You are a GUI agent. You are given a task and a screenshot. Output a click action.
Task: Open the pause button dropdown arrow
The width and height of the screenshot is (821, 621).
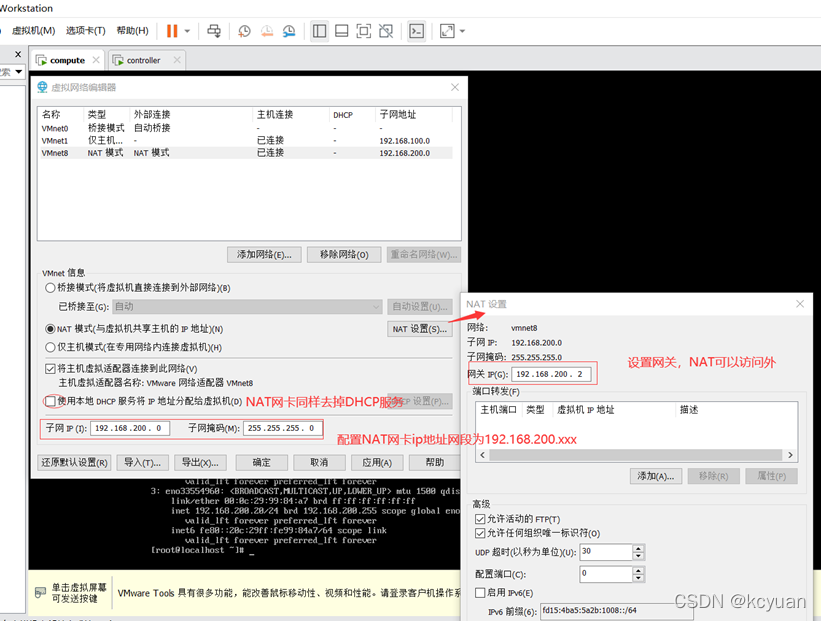(187, 31)
